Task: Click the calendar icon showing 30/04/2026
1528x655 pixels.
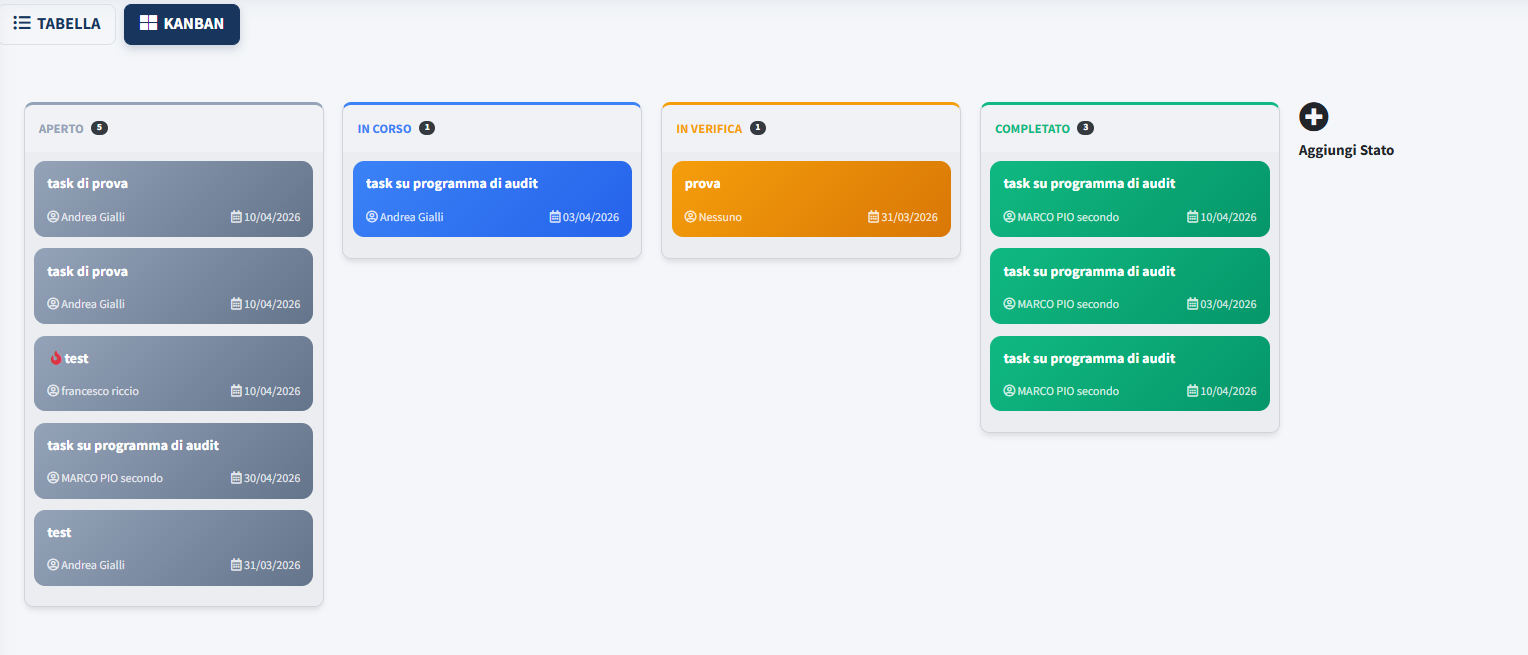Action: (x=236, y=478)
